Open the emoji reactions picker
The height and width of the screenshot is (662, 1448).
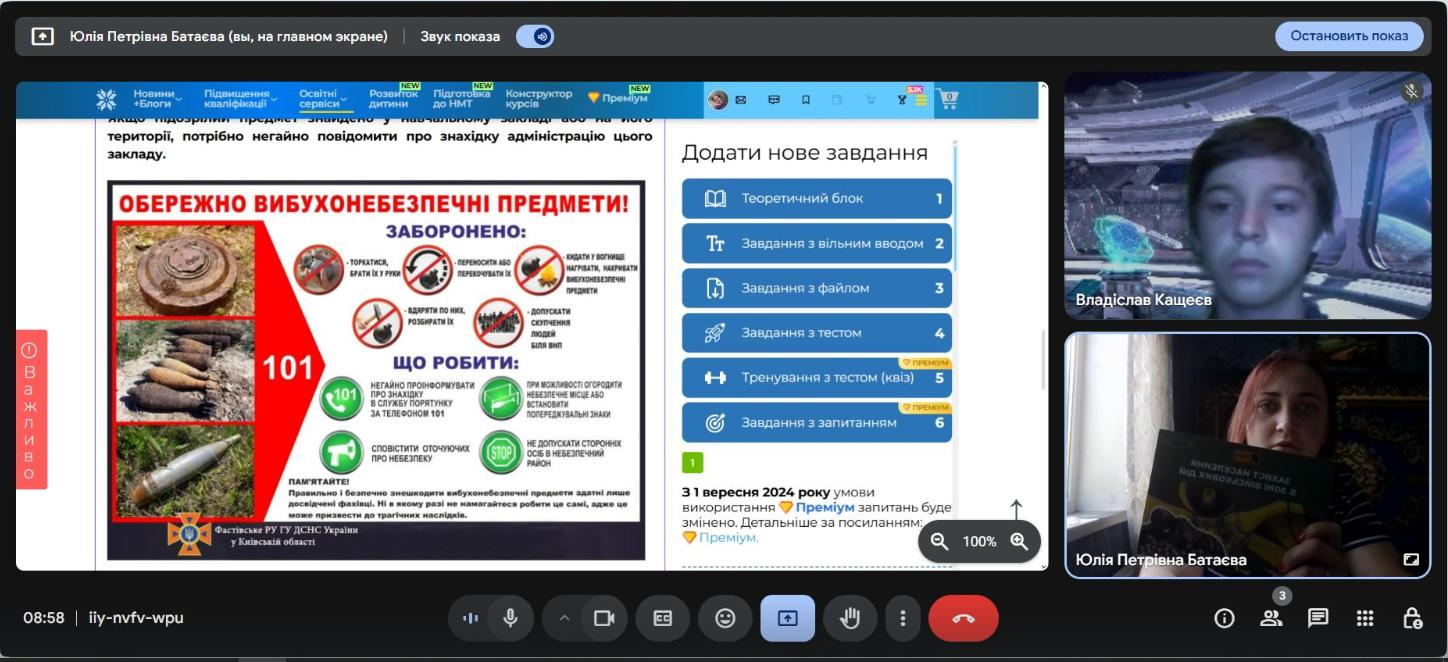tap(725, 618)
